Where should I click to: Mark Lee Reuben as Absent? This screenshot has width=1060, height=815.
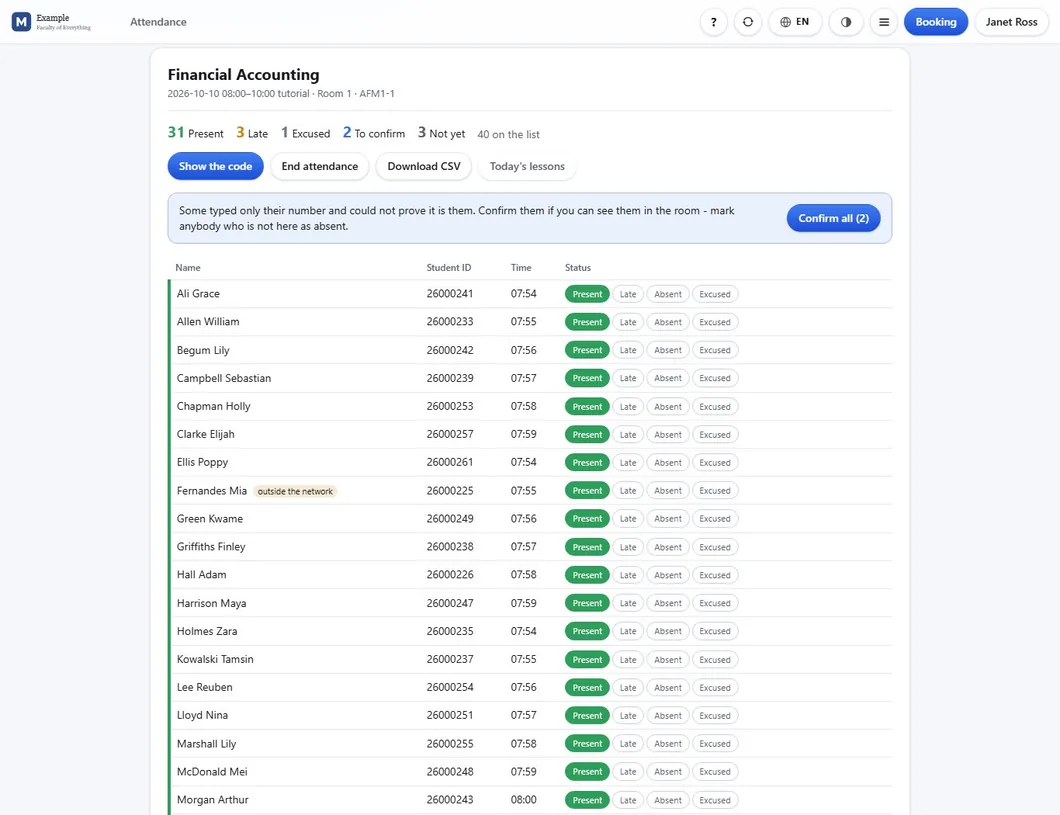click(668, 688)
